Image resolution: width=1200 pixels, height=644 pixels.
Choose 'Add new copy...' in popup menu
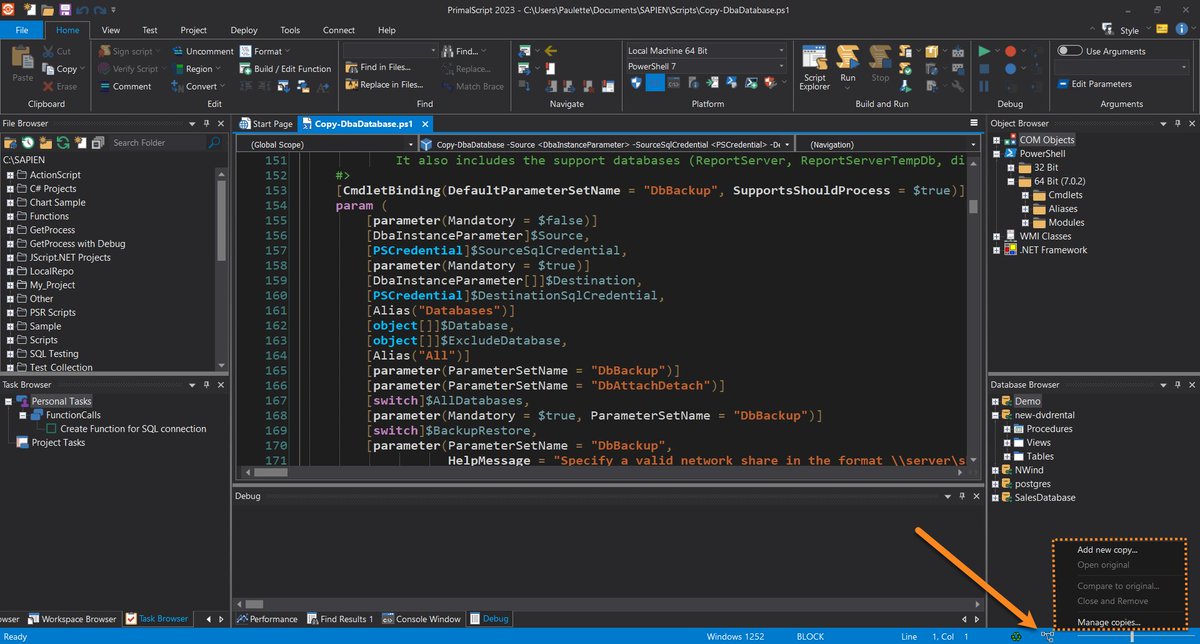(1107, 550)
